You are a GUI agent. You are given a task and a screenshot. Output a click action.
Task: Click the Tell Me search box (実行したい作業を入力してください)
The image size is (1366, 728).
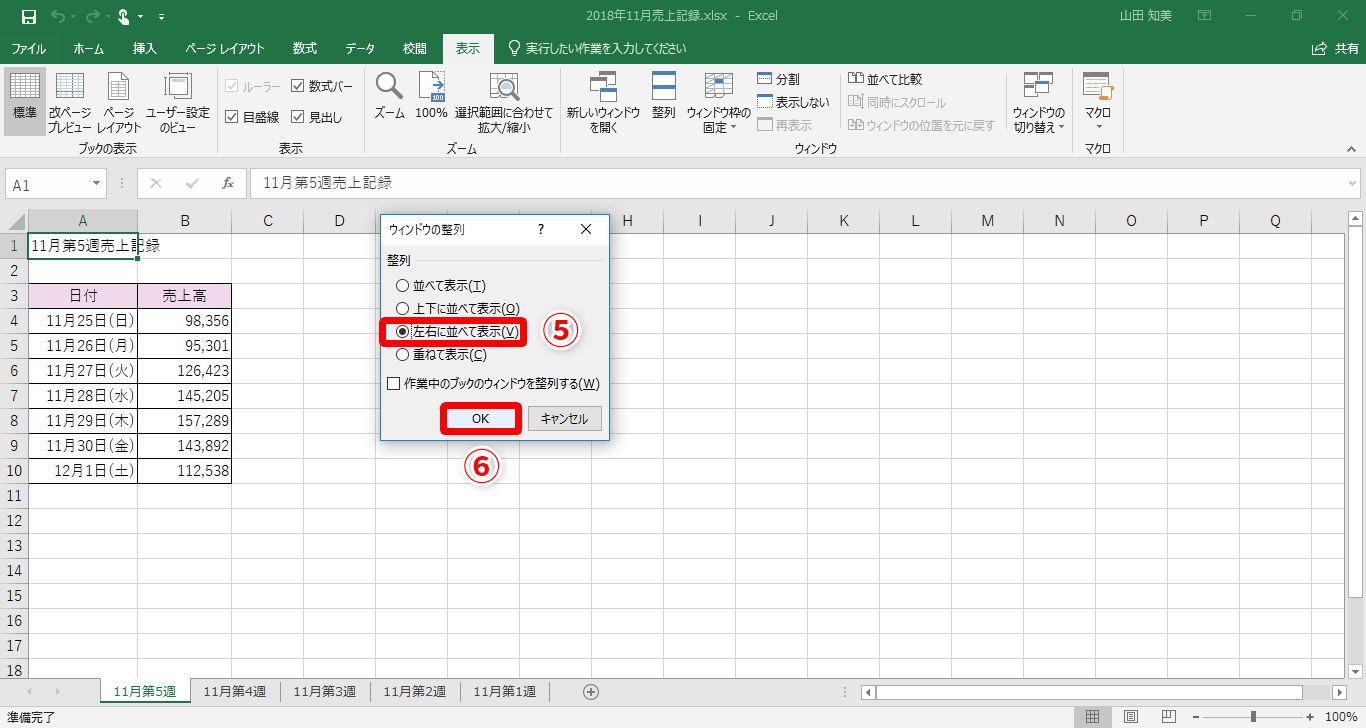coord(597,48)
